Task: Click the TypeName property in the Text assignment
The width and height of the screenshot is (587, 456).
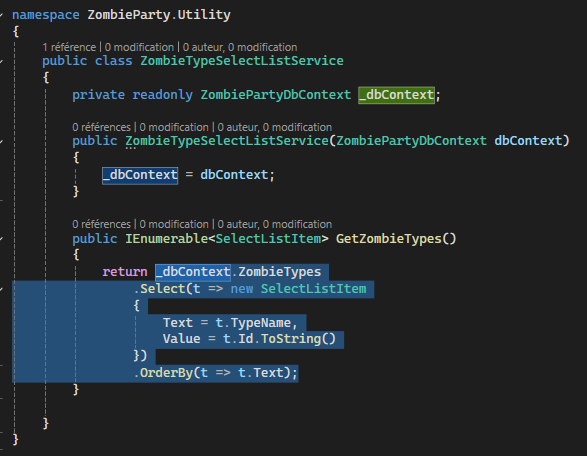Action: pyautogui.click(x=261, y=323)
